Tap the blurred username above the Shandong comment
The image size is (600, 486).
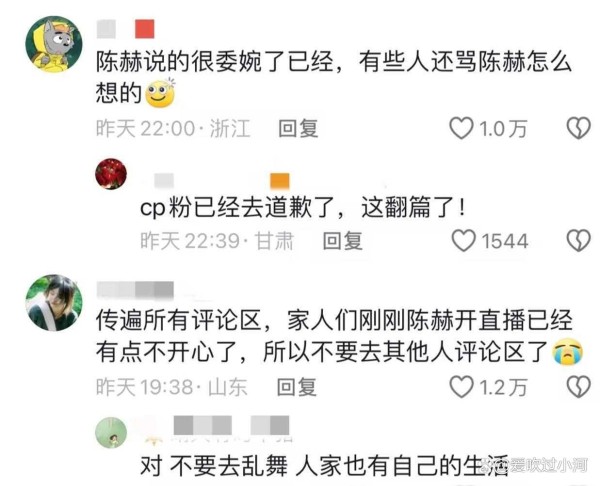coord(135,290)
